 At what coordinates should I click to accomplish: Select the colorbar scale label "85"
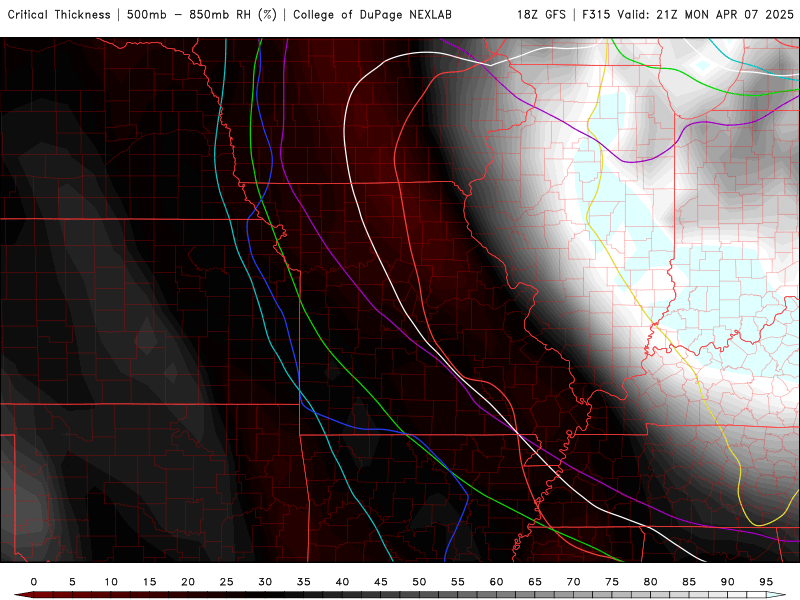point(689,582)
